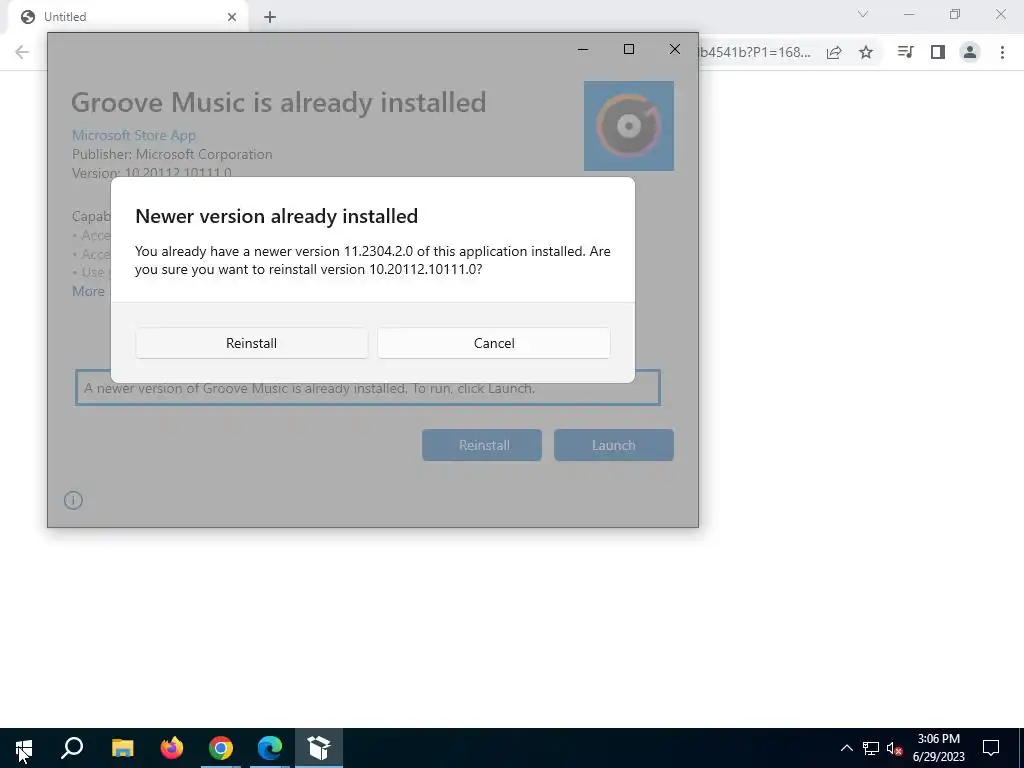The width and height of the screenshot is (1024, 768).
Task: Open the Microsoft Store App link
Action: click(134, 135)
